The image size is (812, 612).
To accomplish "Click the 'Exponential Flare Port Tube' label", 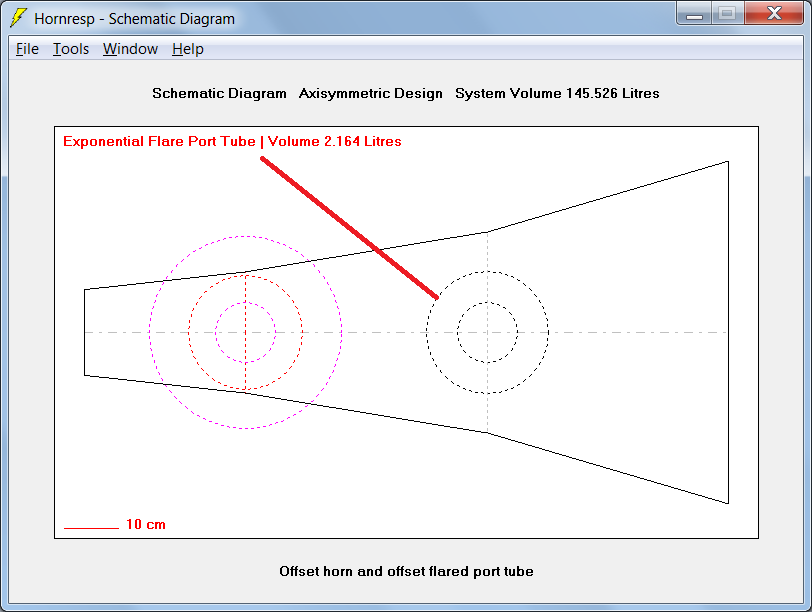I will coord(160,141).
